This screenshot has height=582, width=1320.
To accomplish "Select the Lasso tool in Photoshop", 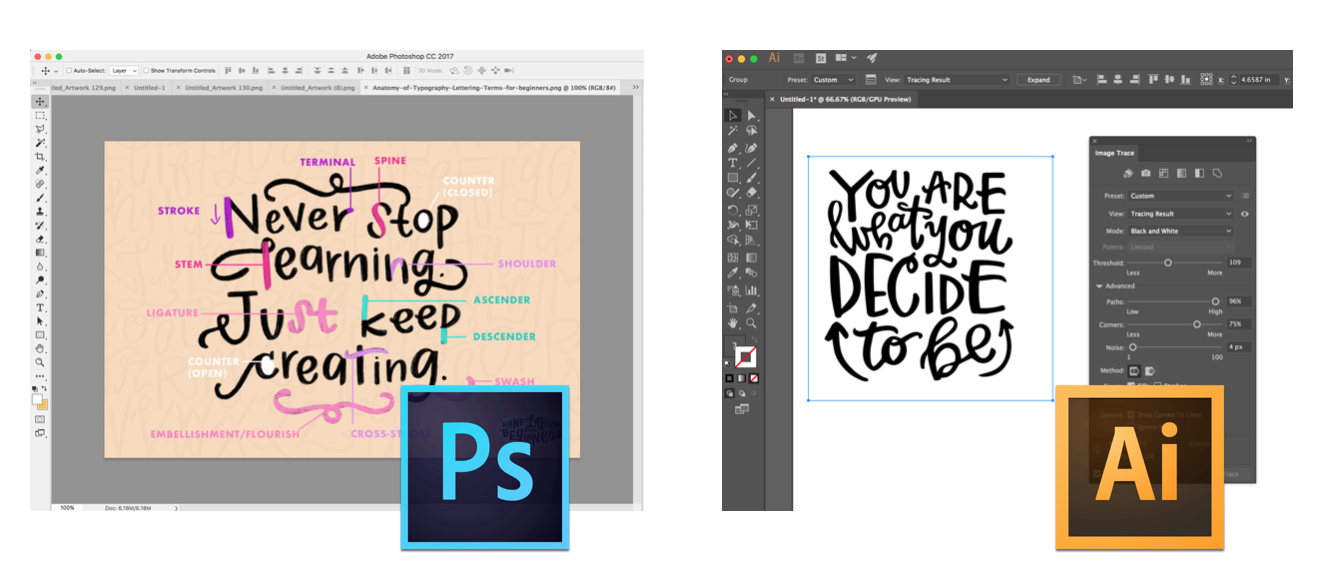I will (x=40, y=129).
